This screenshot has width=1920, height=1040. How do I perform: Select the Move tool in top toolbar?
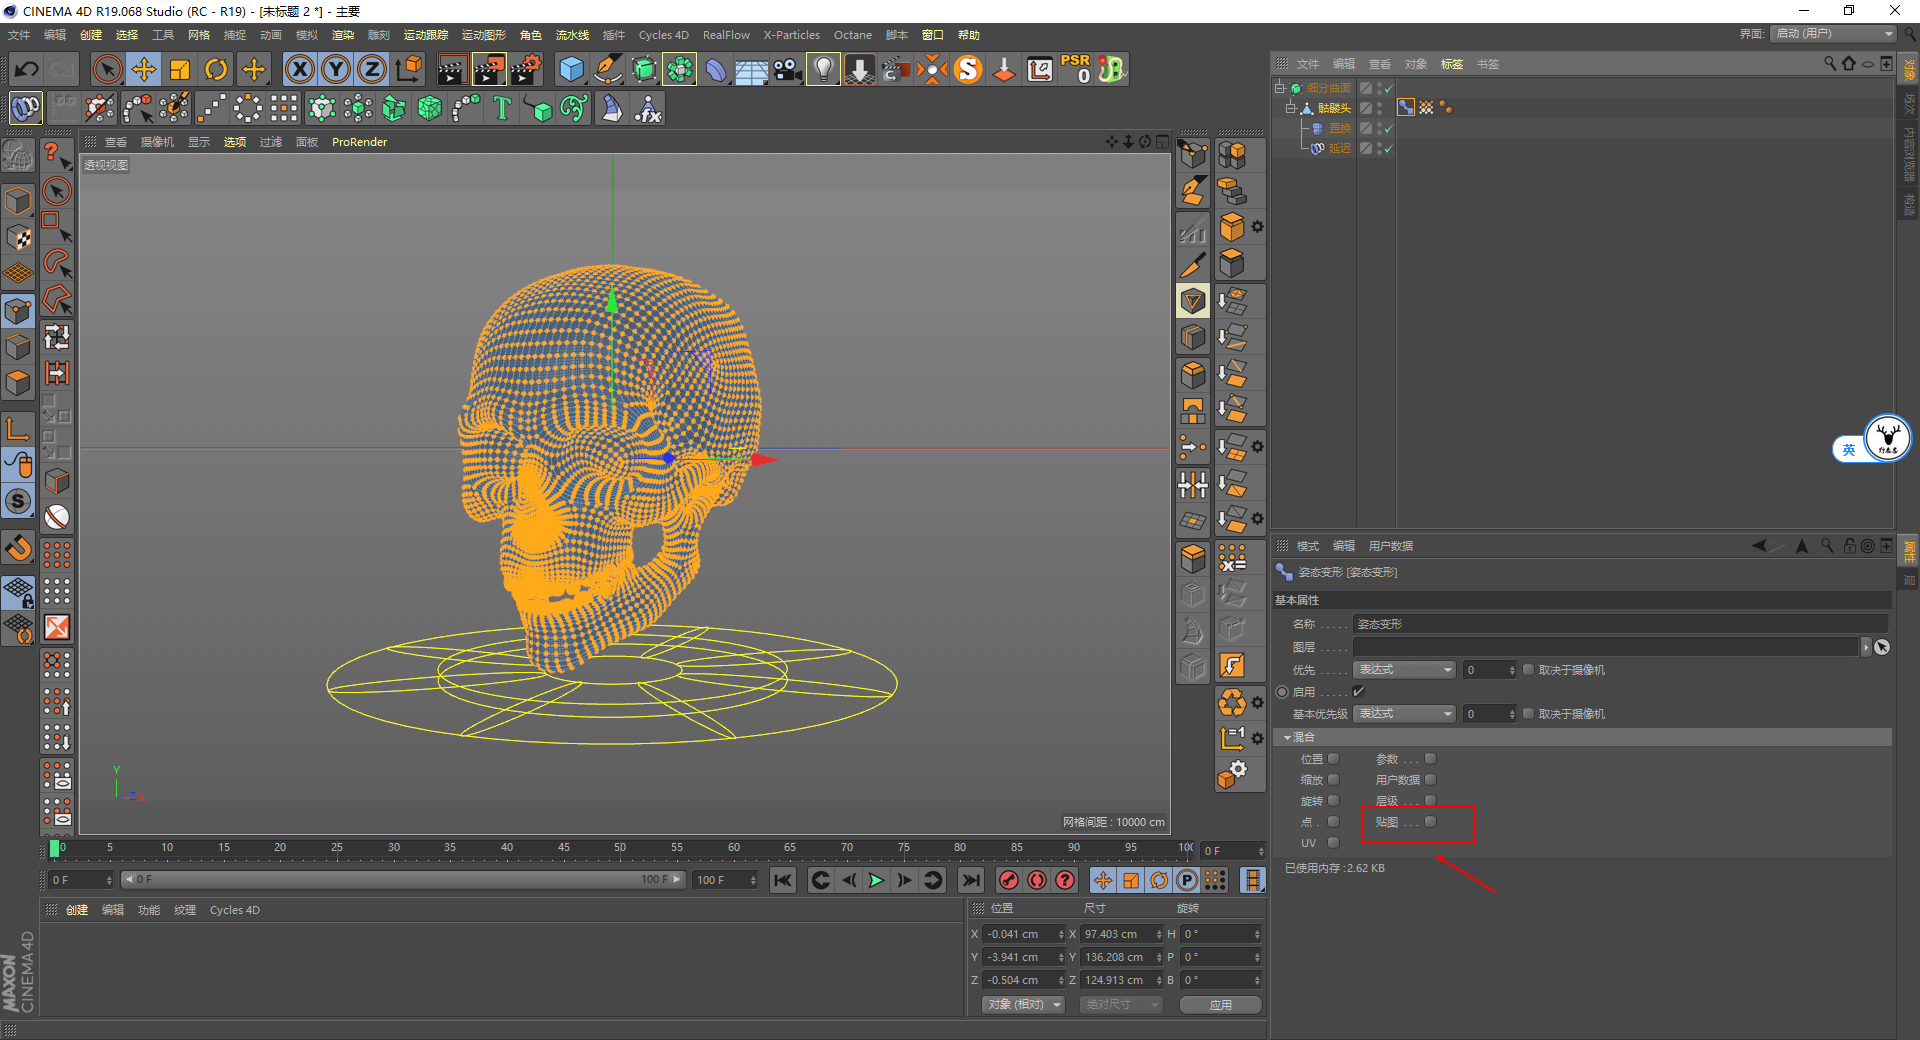pos(144,69)
